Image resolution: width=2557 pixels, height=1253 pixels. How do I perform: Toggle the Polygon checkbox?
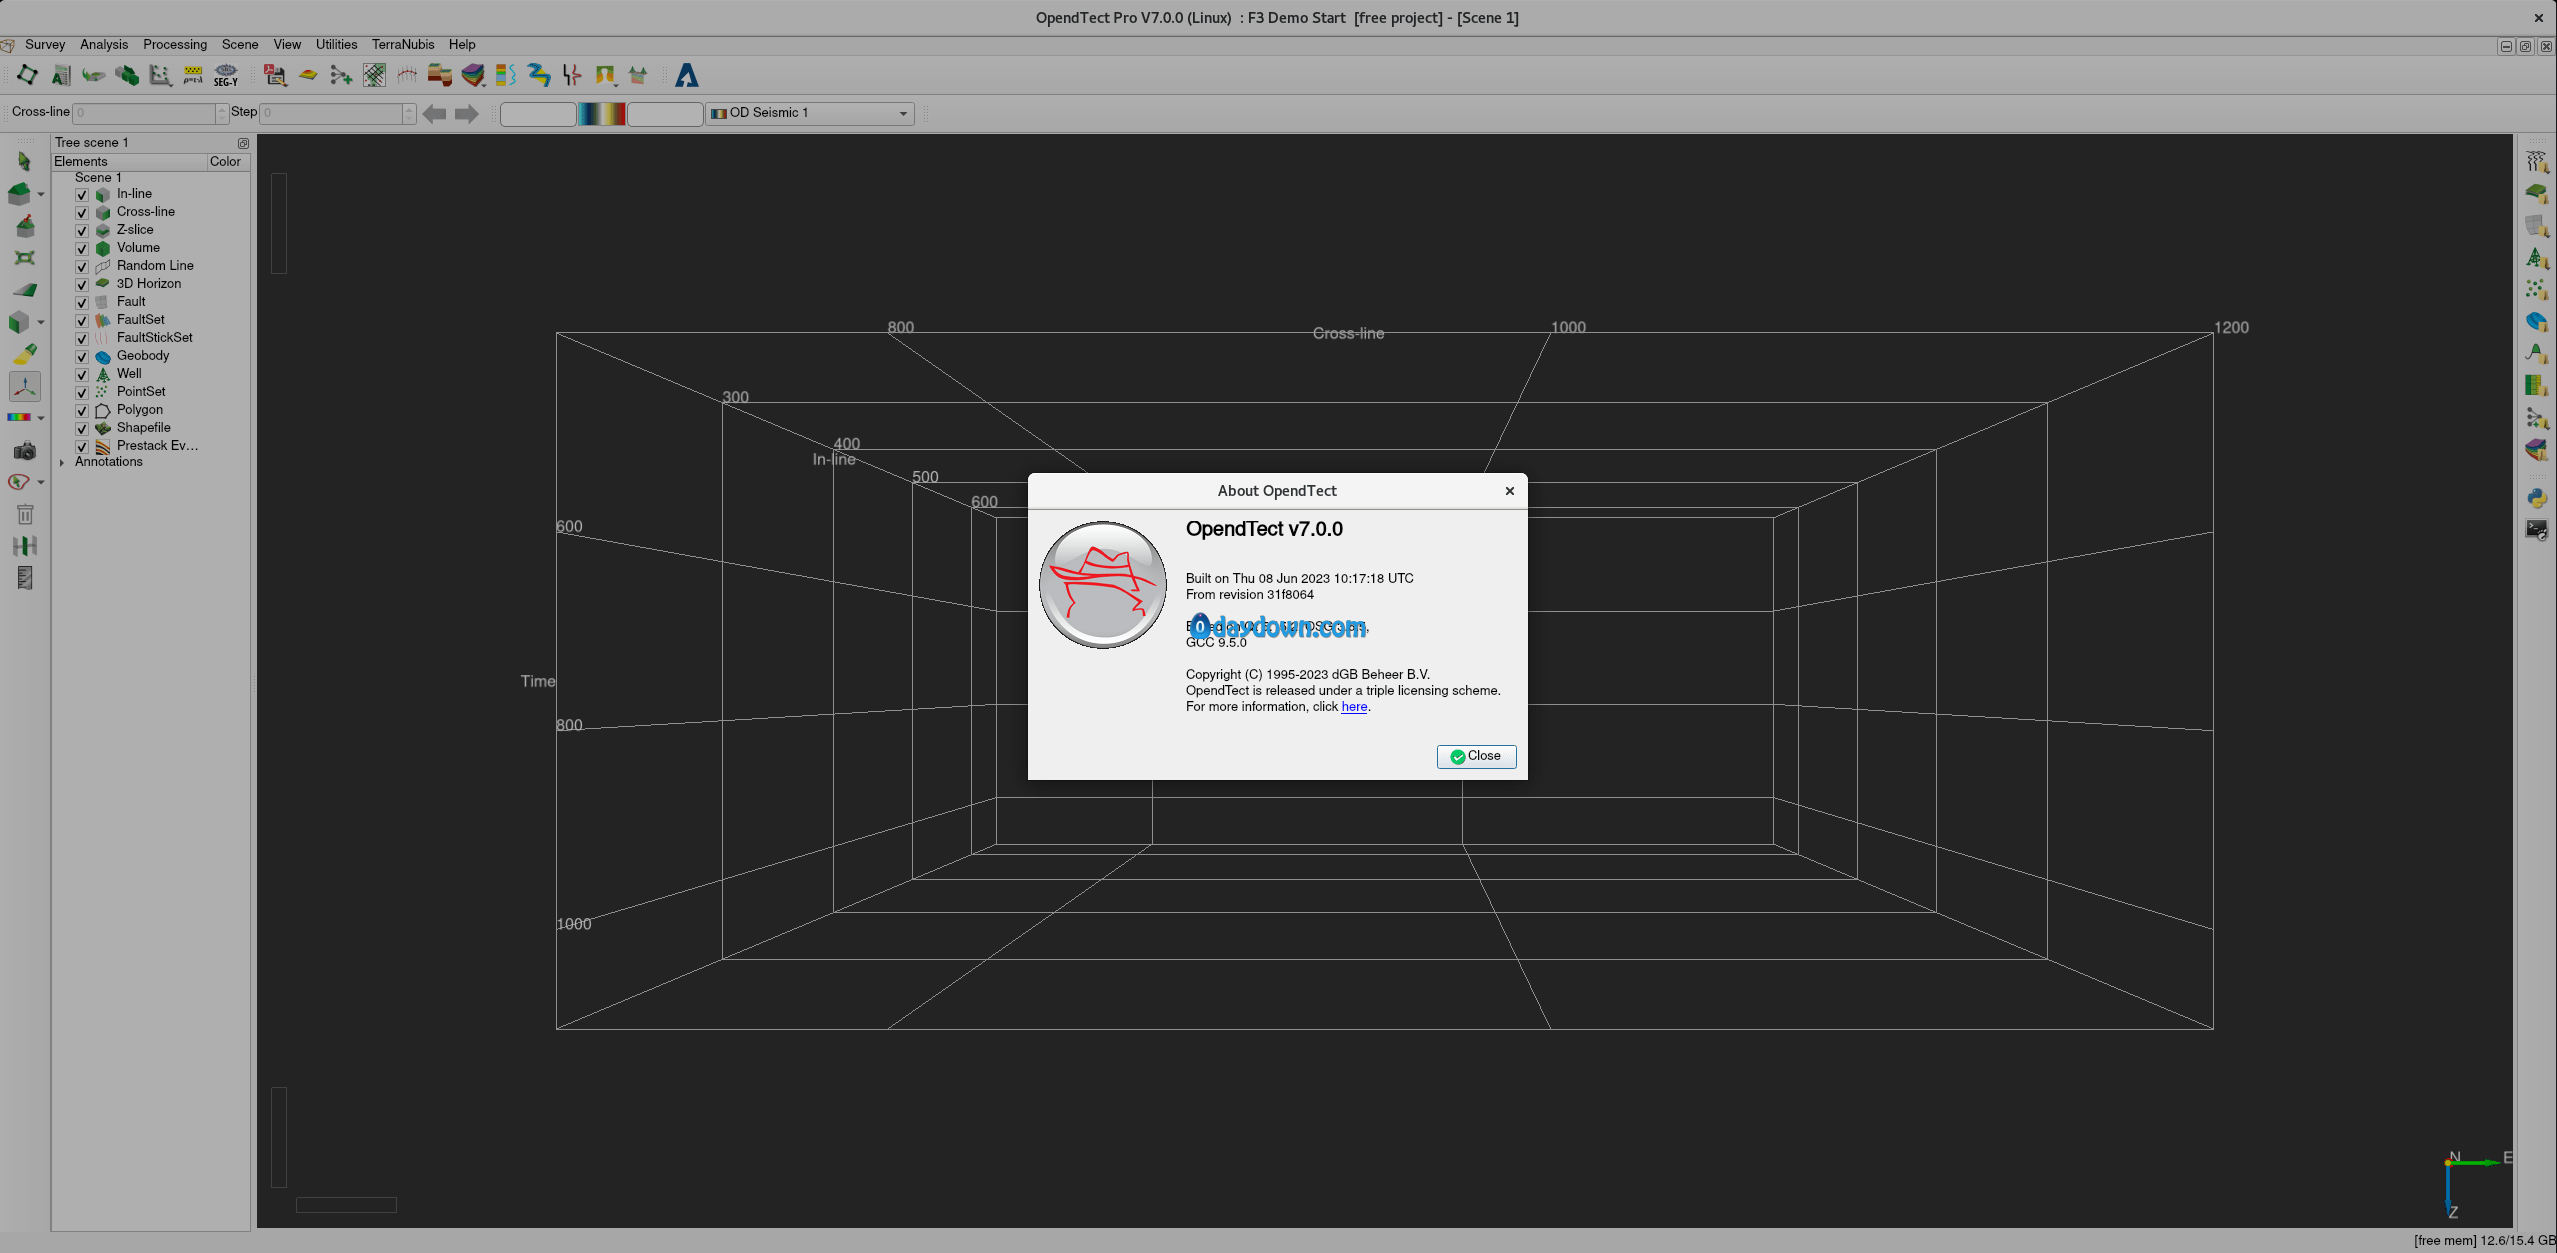pos(82,411)
